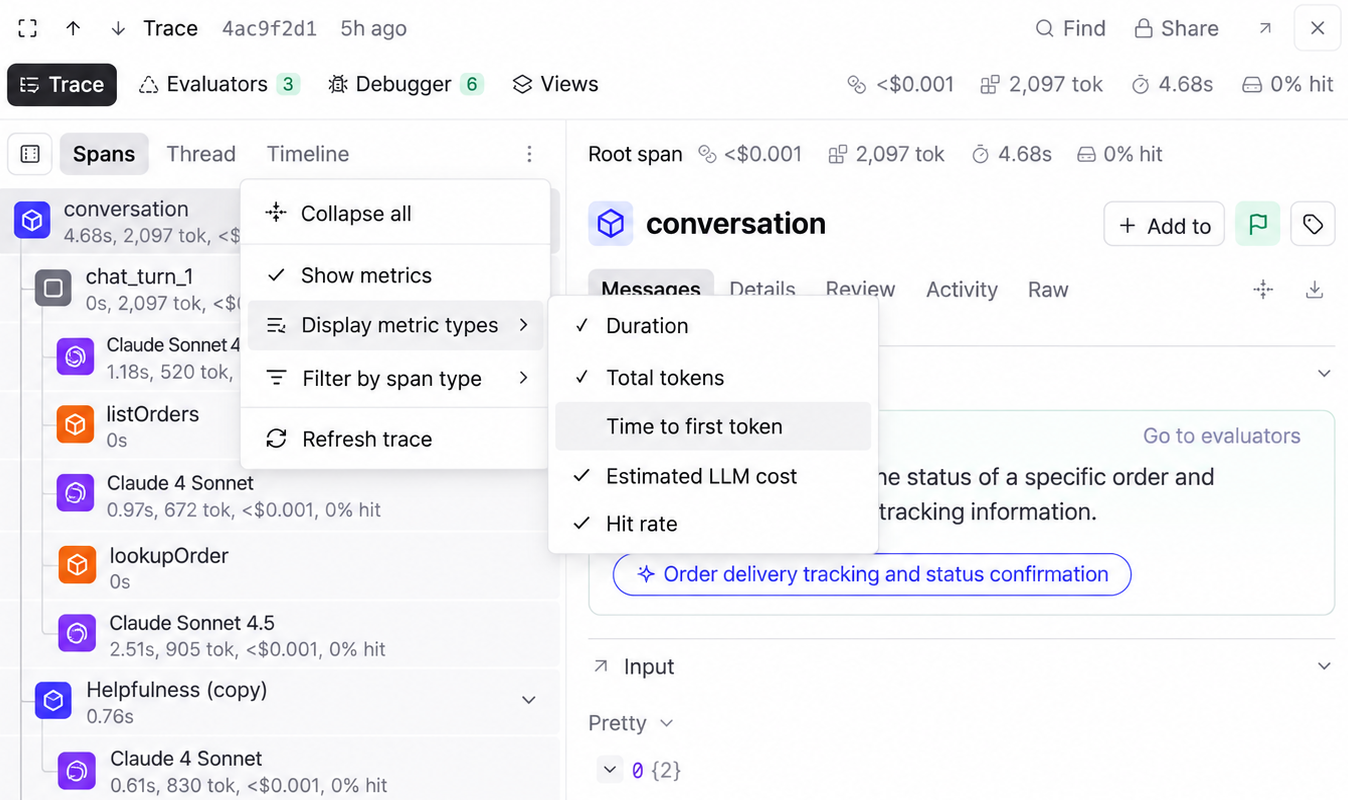Open Display metric types submenu
This screenshot has height=800, width=1348.
point(395,325)
